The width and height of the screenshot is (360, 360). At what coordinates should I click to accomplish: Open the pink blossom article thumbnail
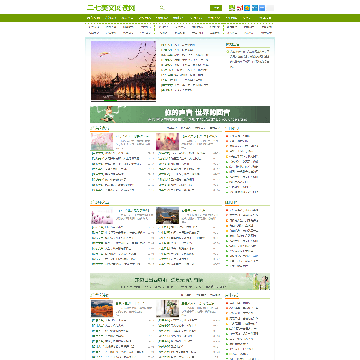(102, 142)
